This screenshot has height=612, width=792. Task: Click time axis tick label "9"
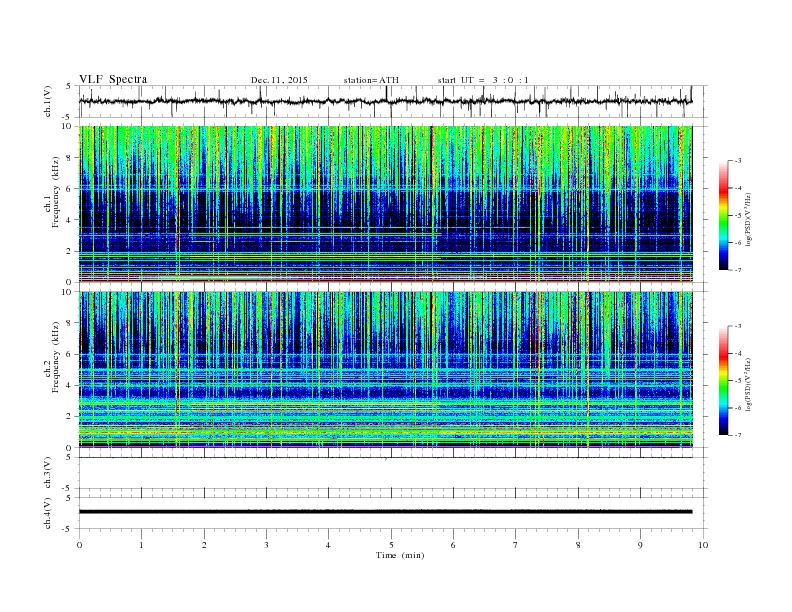pos(640,545)
